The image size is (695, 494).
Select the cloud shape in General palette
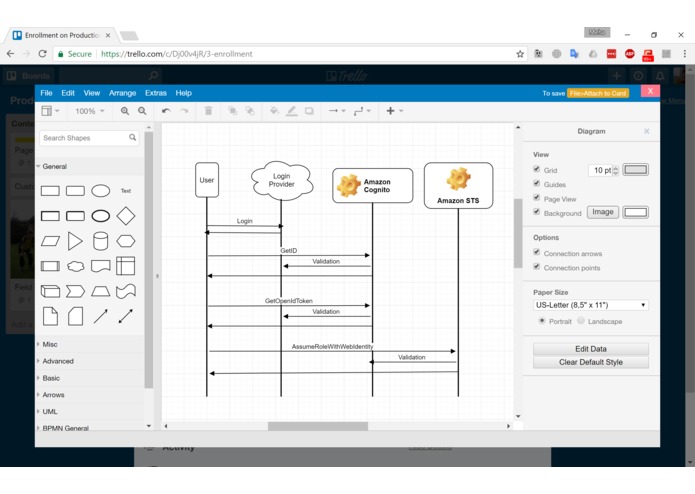75,266
